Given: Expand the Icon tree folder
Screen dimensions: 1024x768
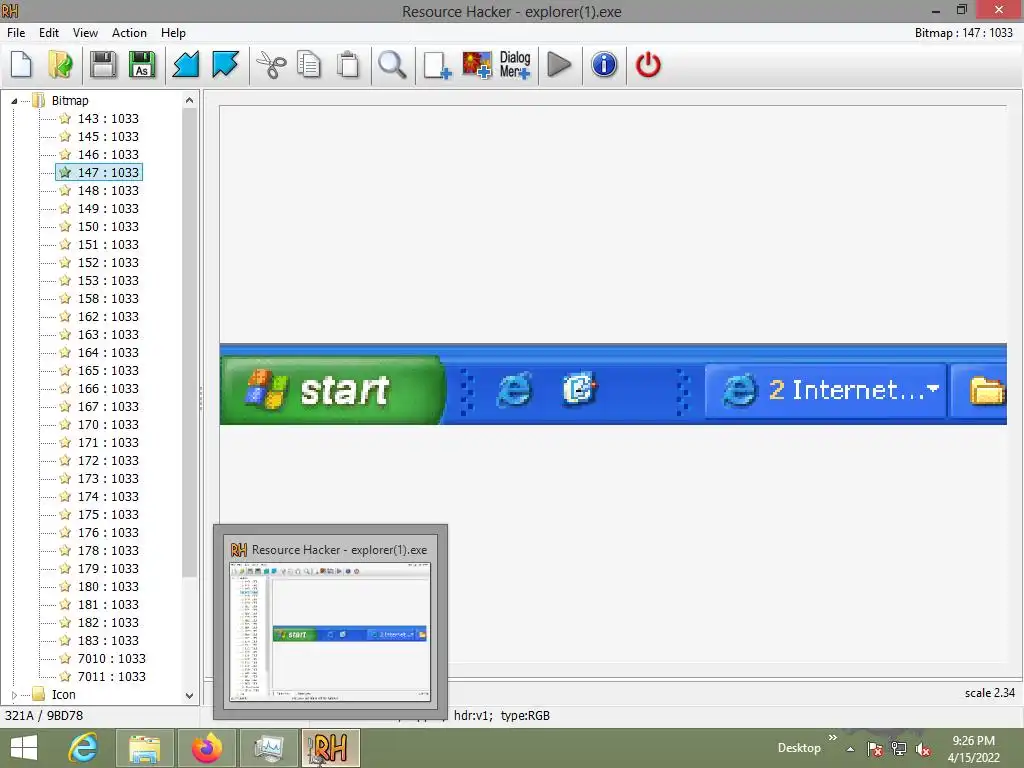Looking at the screenshot, I should coord(14,695).
